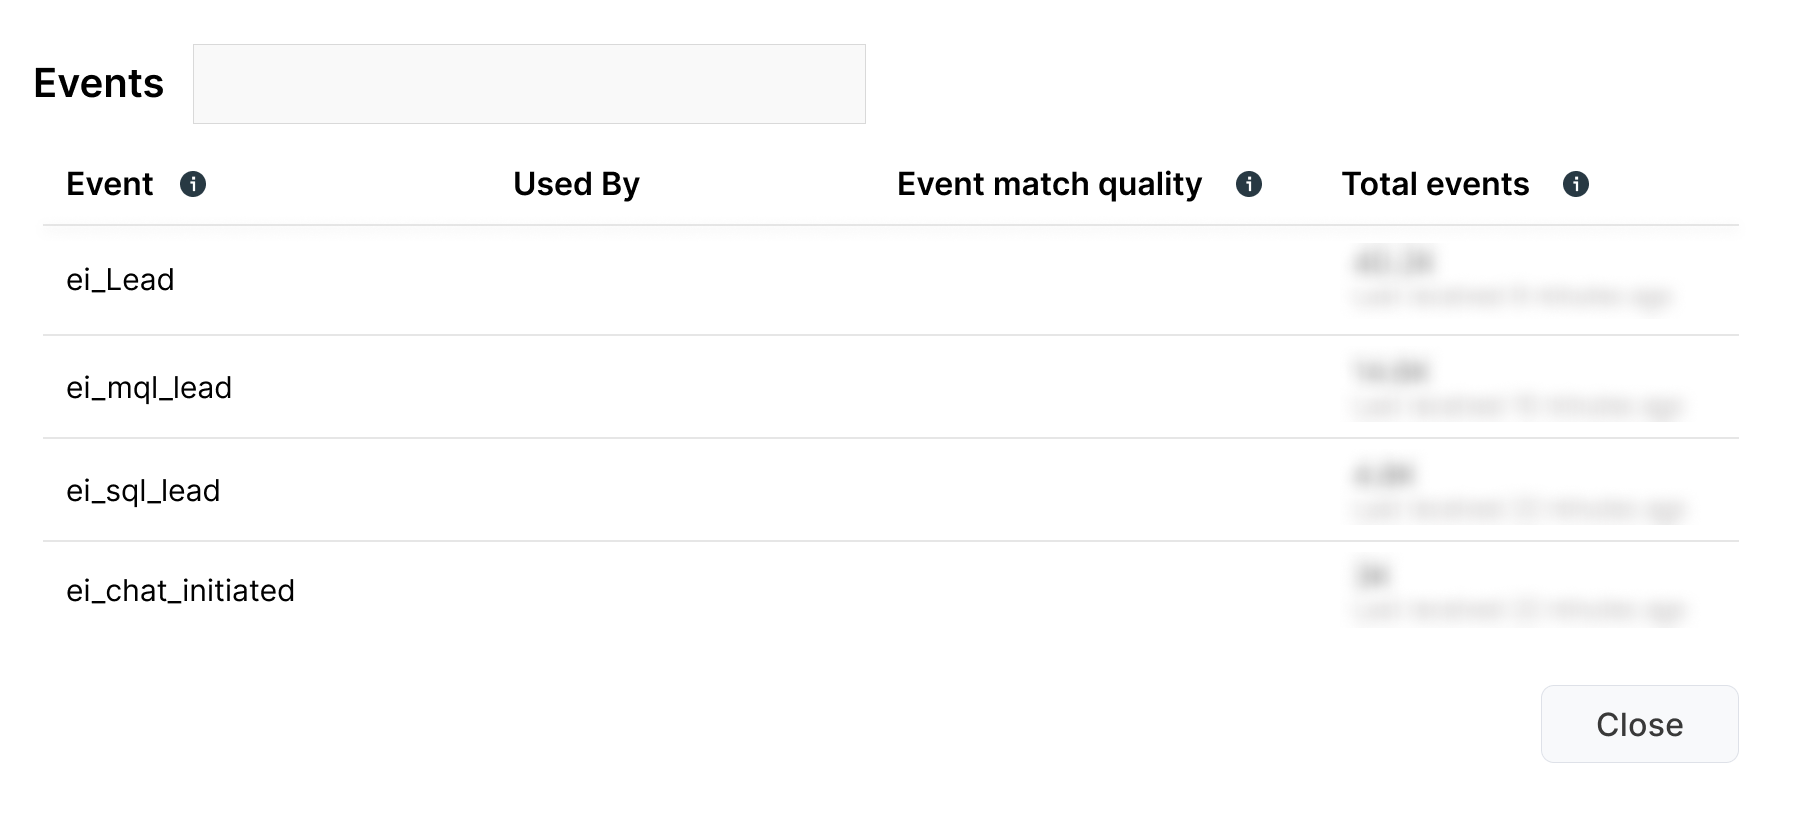Click the match quality cell of ei_mql_lead
This screenshot has width=1794, height=829.
1049,387
